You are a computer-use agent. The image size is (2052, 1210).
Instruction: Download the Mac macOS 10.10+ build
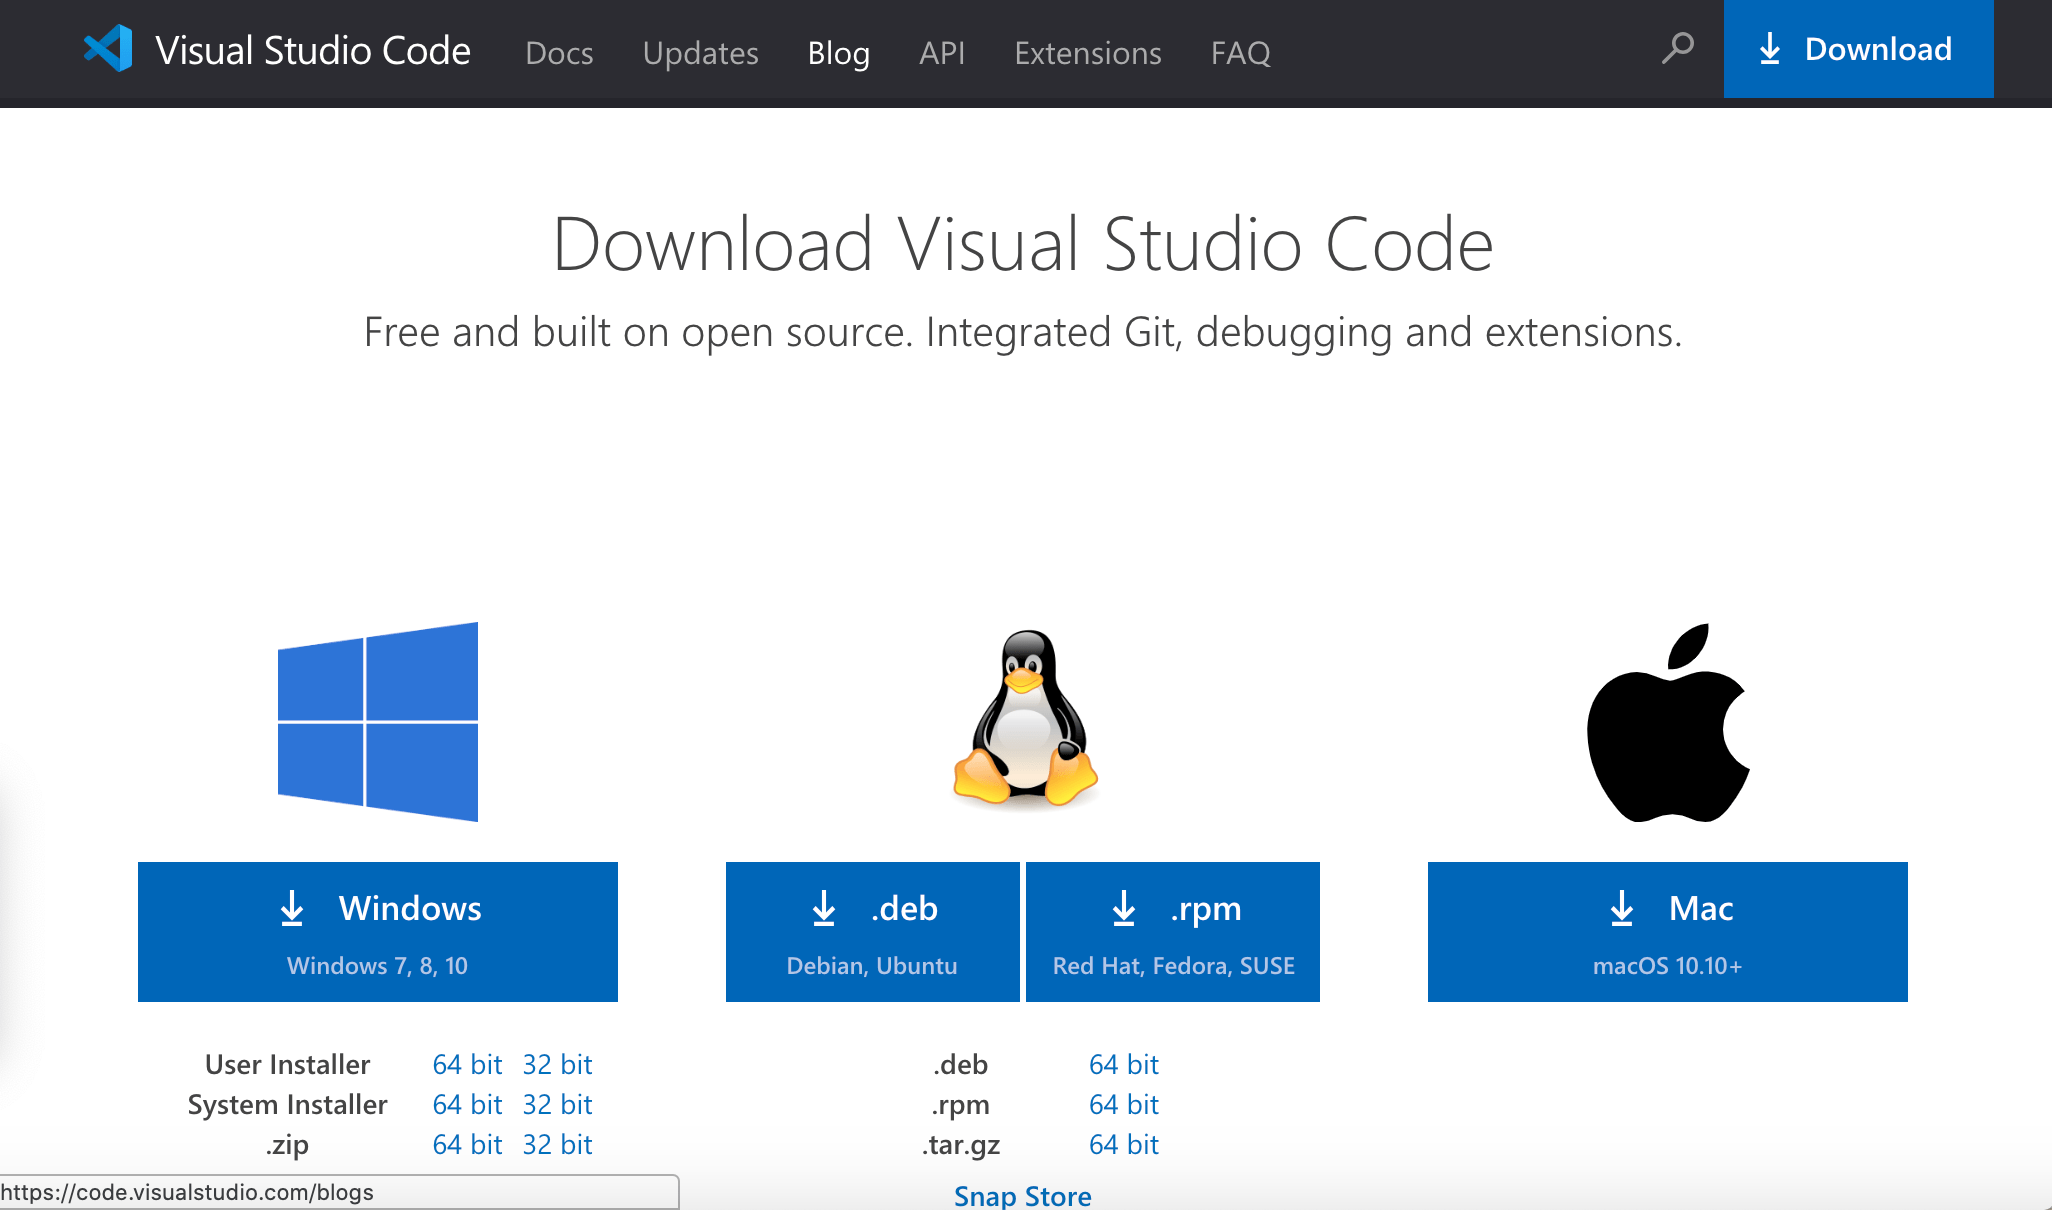(x=1668, y=932)
